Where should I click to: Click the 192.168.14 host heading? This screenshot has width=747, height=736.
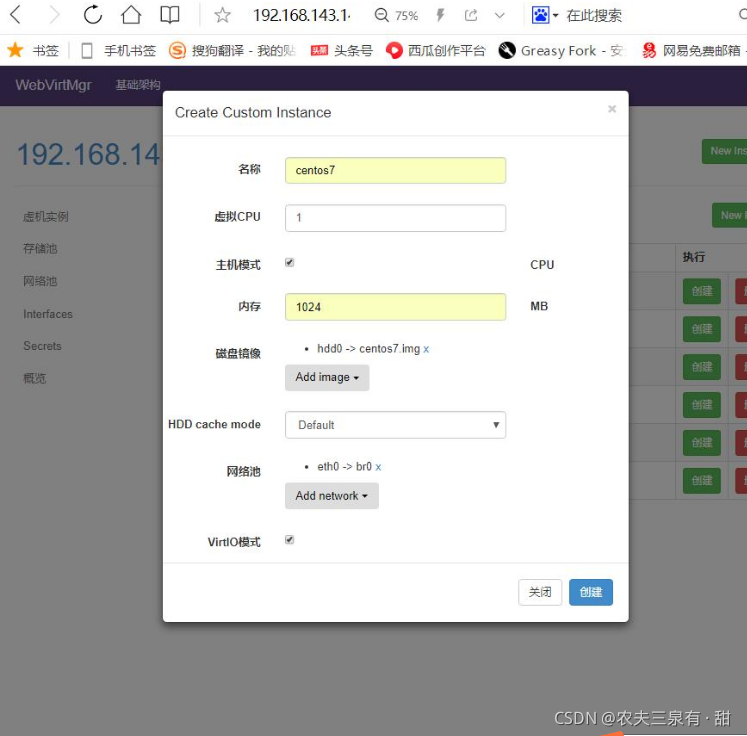[x=89, y=154]
